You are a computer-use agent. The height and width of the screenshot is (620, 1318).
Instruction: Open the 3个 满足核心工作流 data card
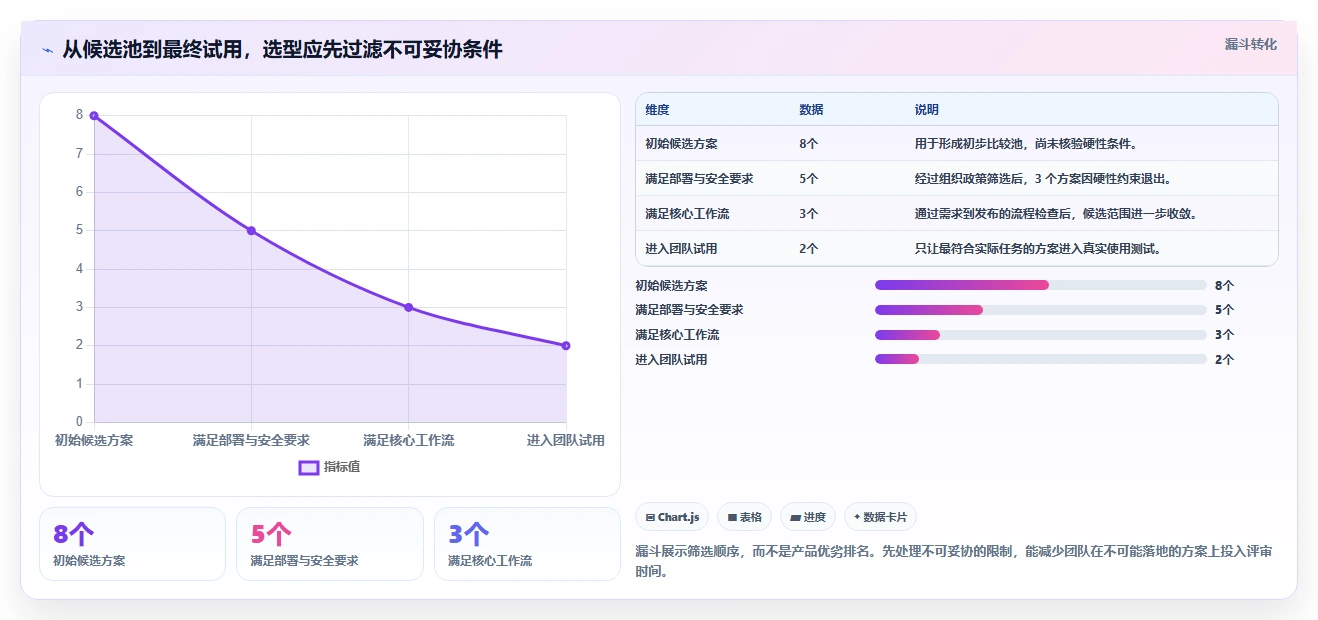[x=527, y=544]
